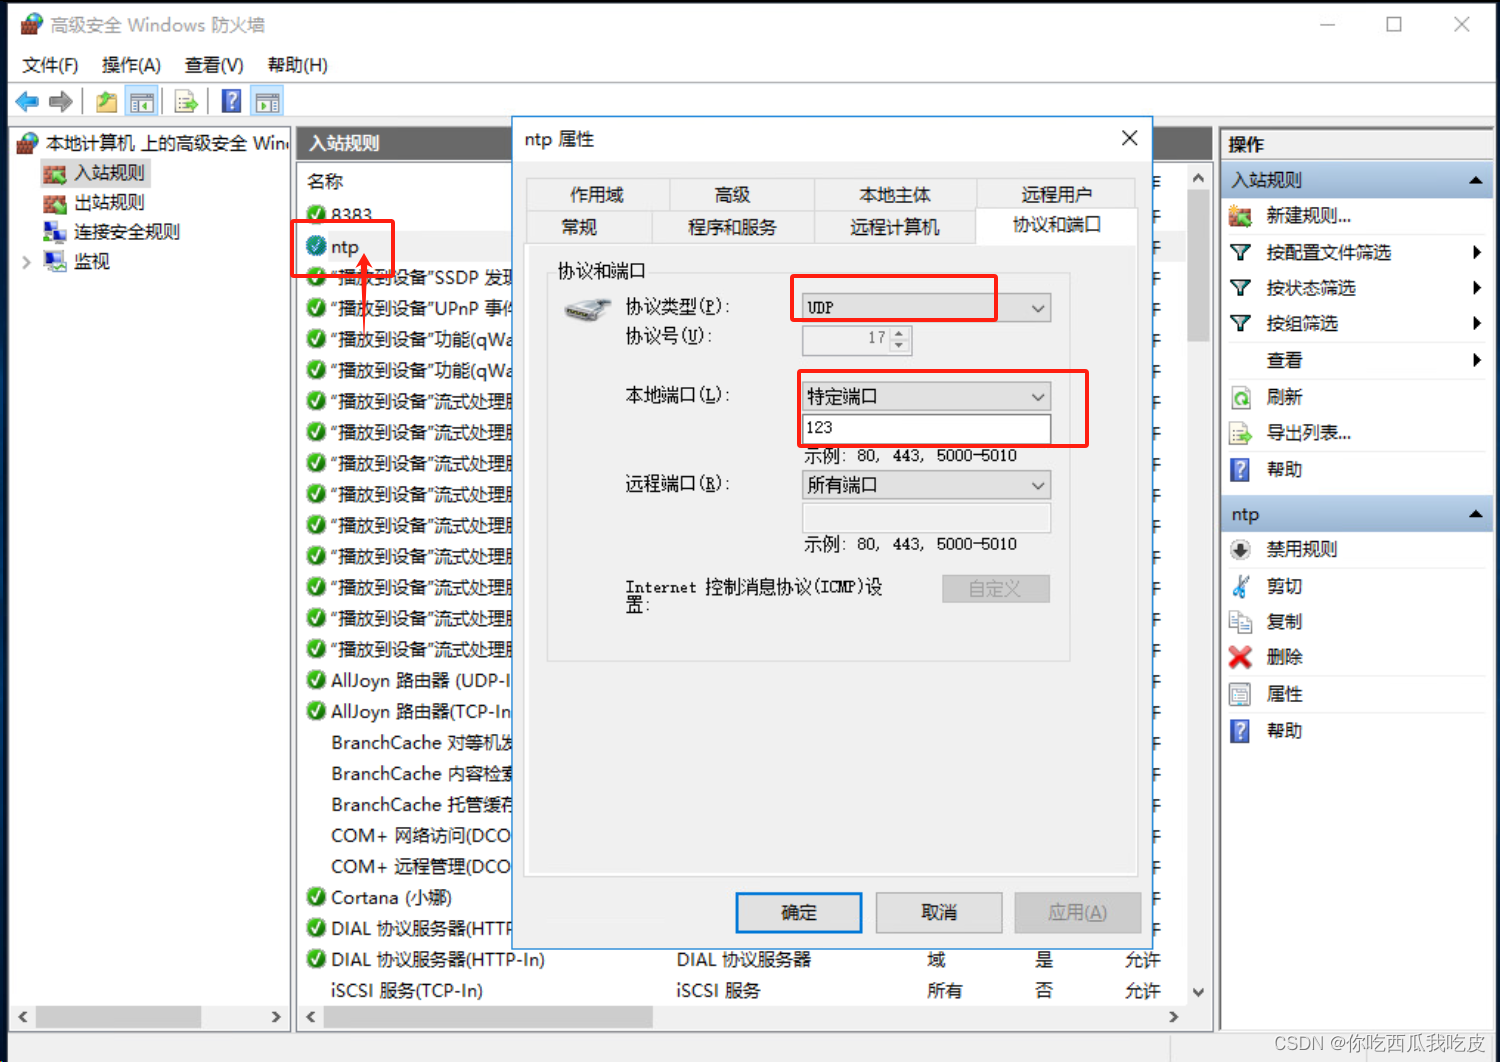Click the export list toolbar icon
The image size is (1500, 1062).
click(186, 100)
